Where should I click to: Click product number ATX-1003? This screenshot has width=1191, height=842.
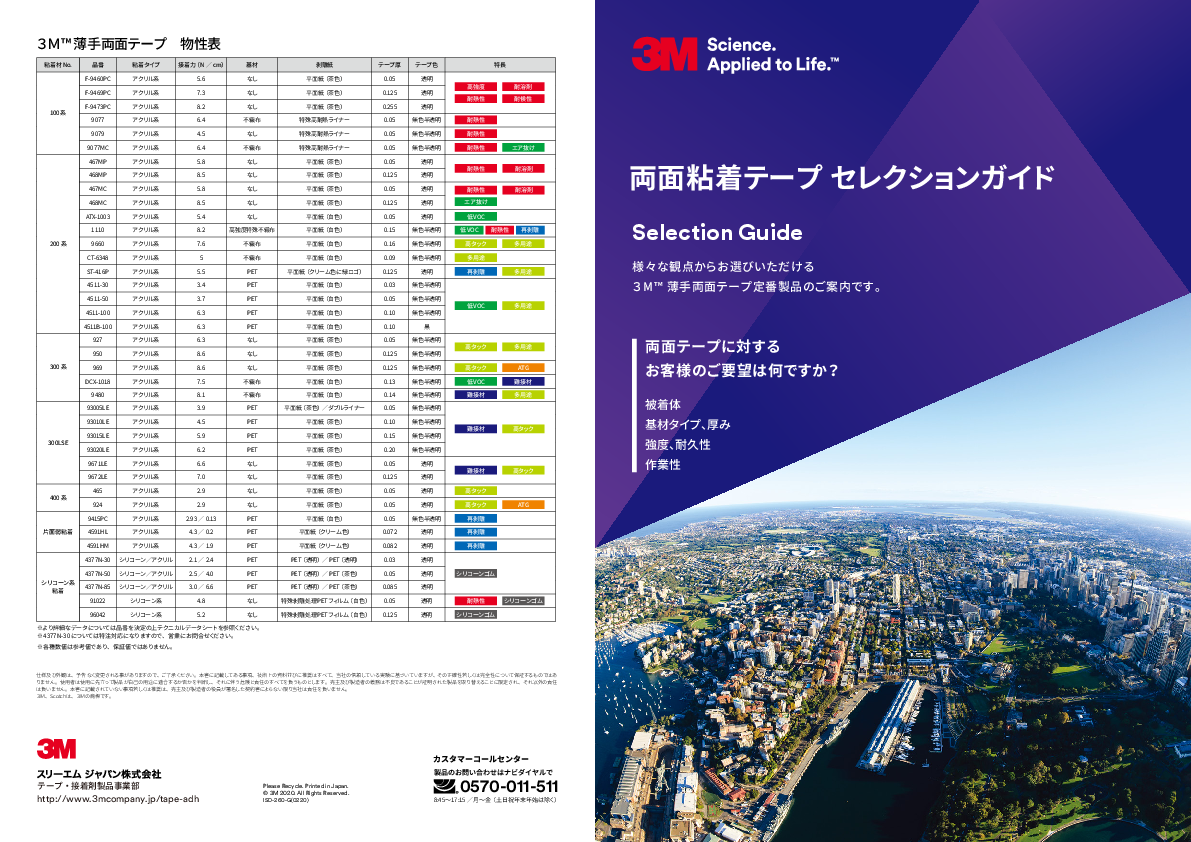click(98, 216)
